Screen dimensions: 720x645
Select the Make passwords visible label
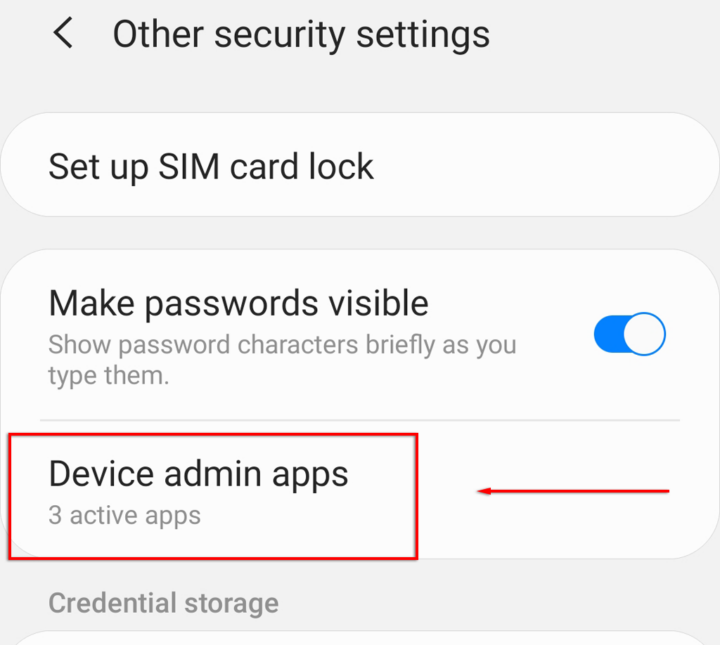(x=238, y=303)
